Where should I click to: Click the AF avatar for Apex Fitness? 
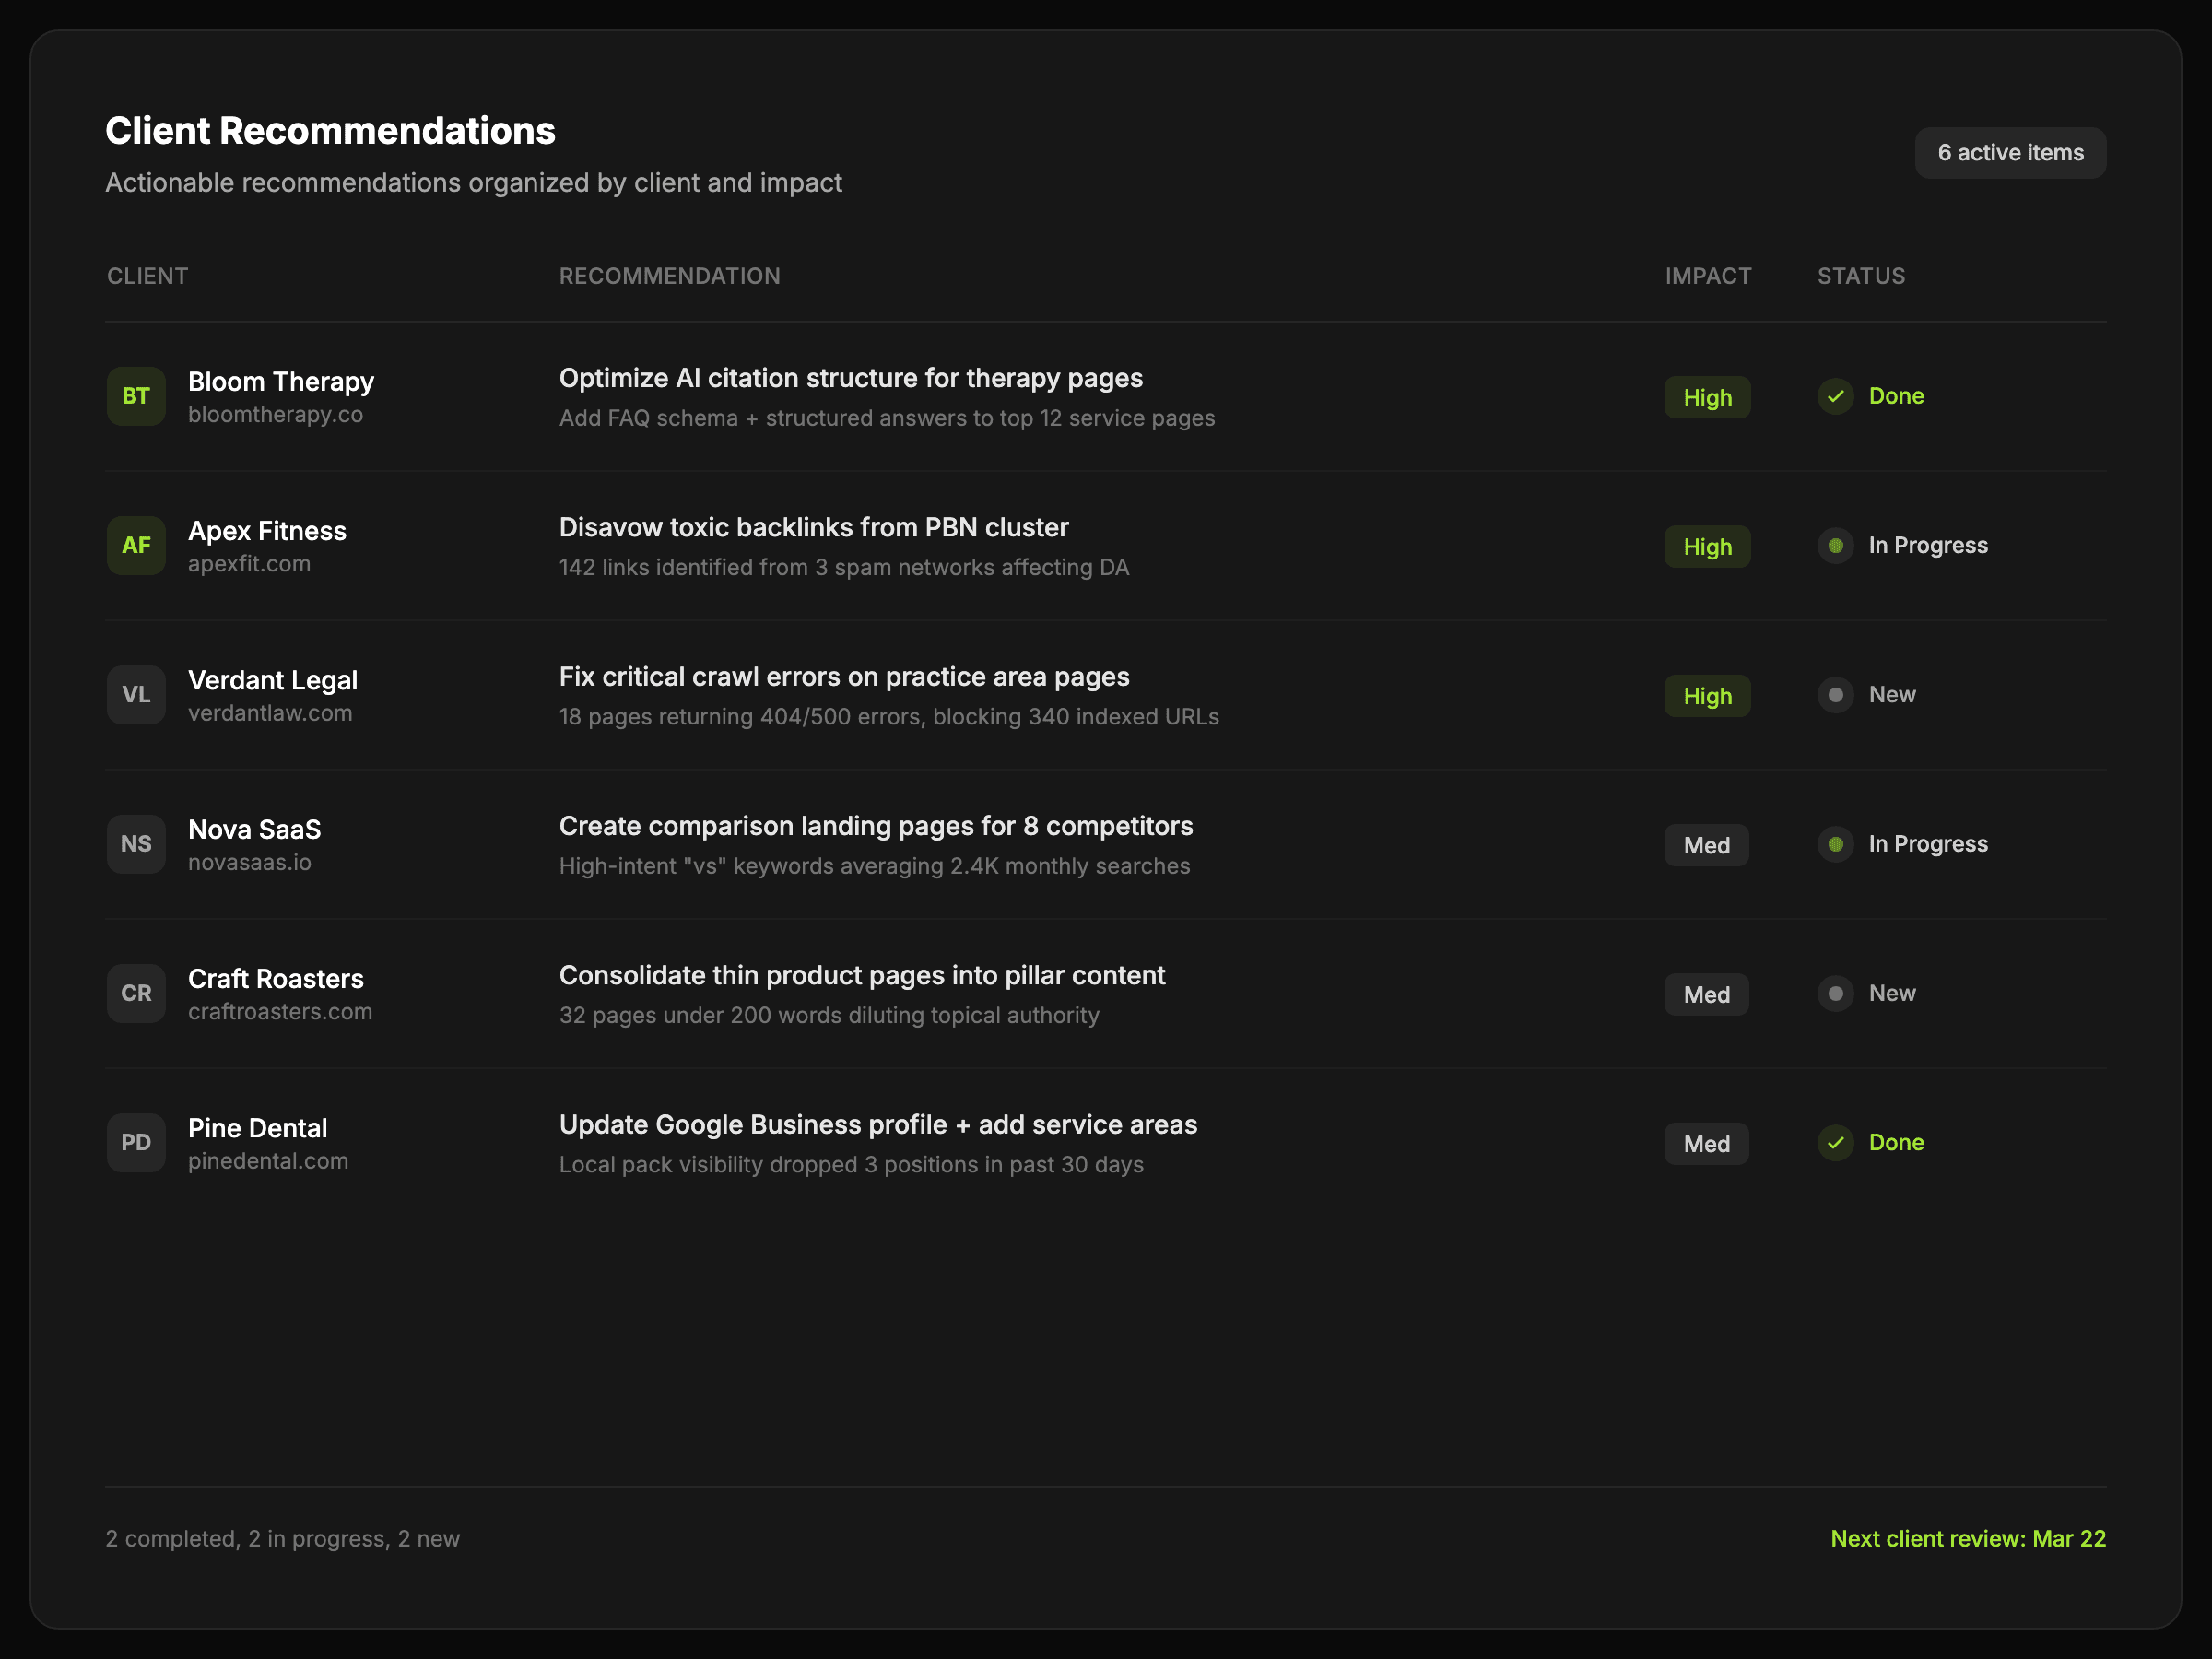click(136, 546)
